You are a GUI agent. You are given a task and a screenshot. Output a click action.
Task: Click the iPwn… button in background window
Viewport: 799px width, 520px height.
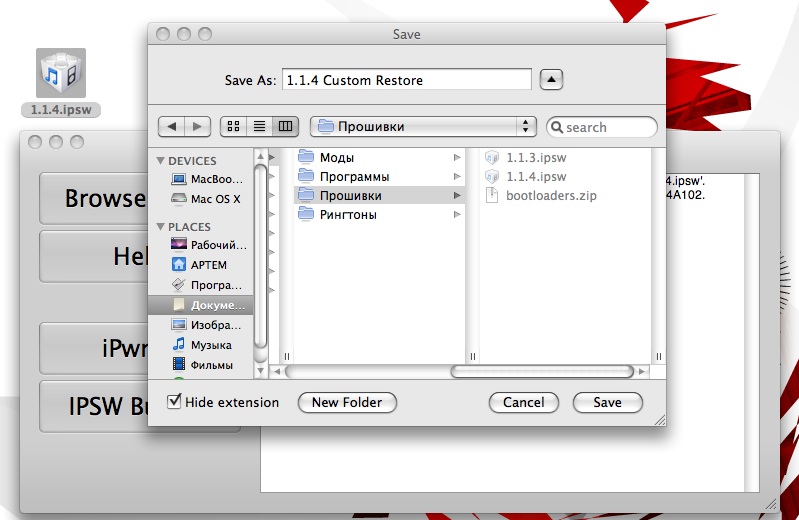(94, 348)
